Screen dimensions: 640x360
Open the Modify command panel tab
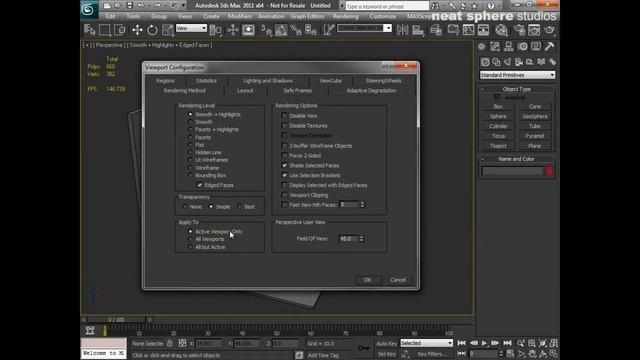pos(495,47)
